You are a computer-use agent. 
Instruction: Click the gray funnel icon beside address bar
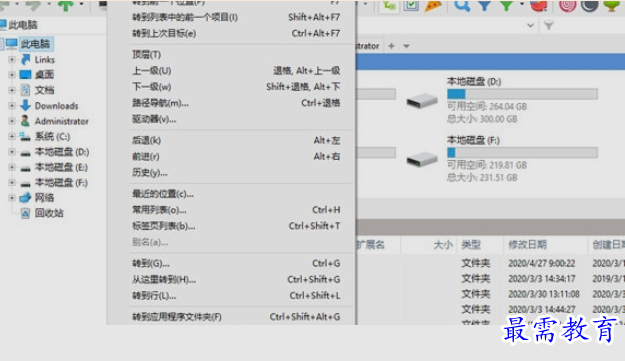[549, 26]
